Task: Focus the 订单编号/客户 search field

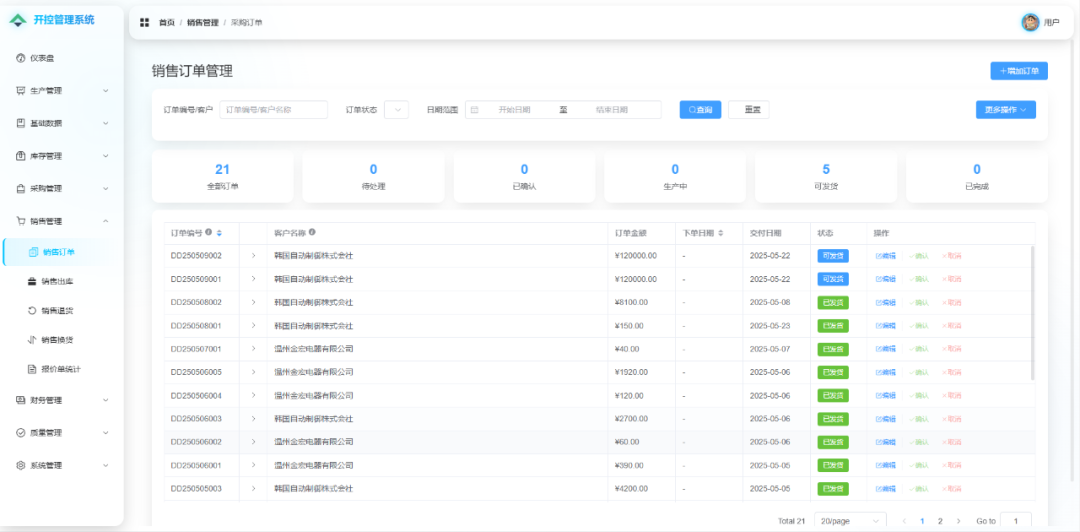Action: click(x=273, y=110)
